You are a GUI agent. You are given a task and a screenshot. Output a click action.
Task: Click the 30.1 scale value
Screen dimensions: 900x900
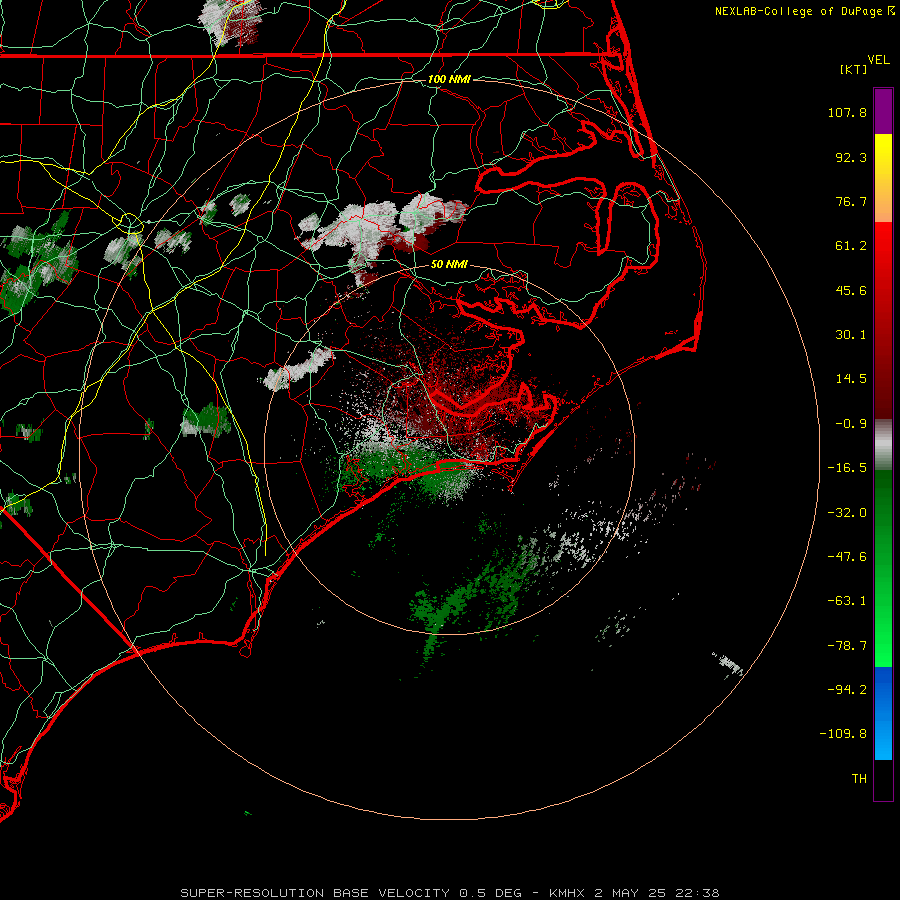[x=851, y=335]
